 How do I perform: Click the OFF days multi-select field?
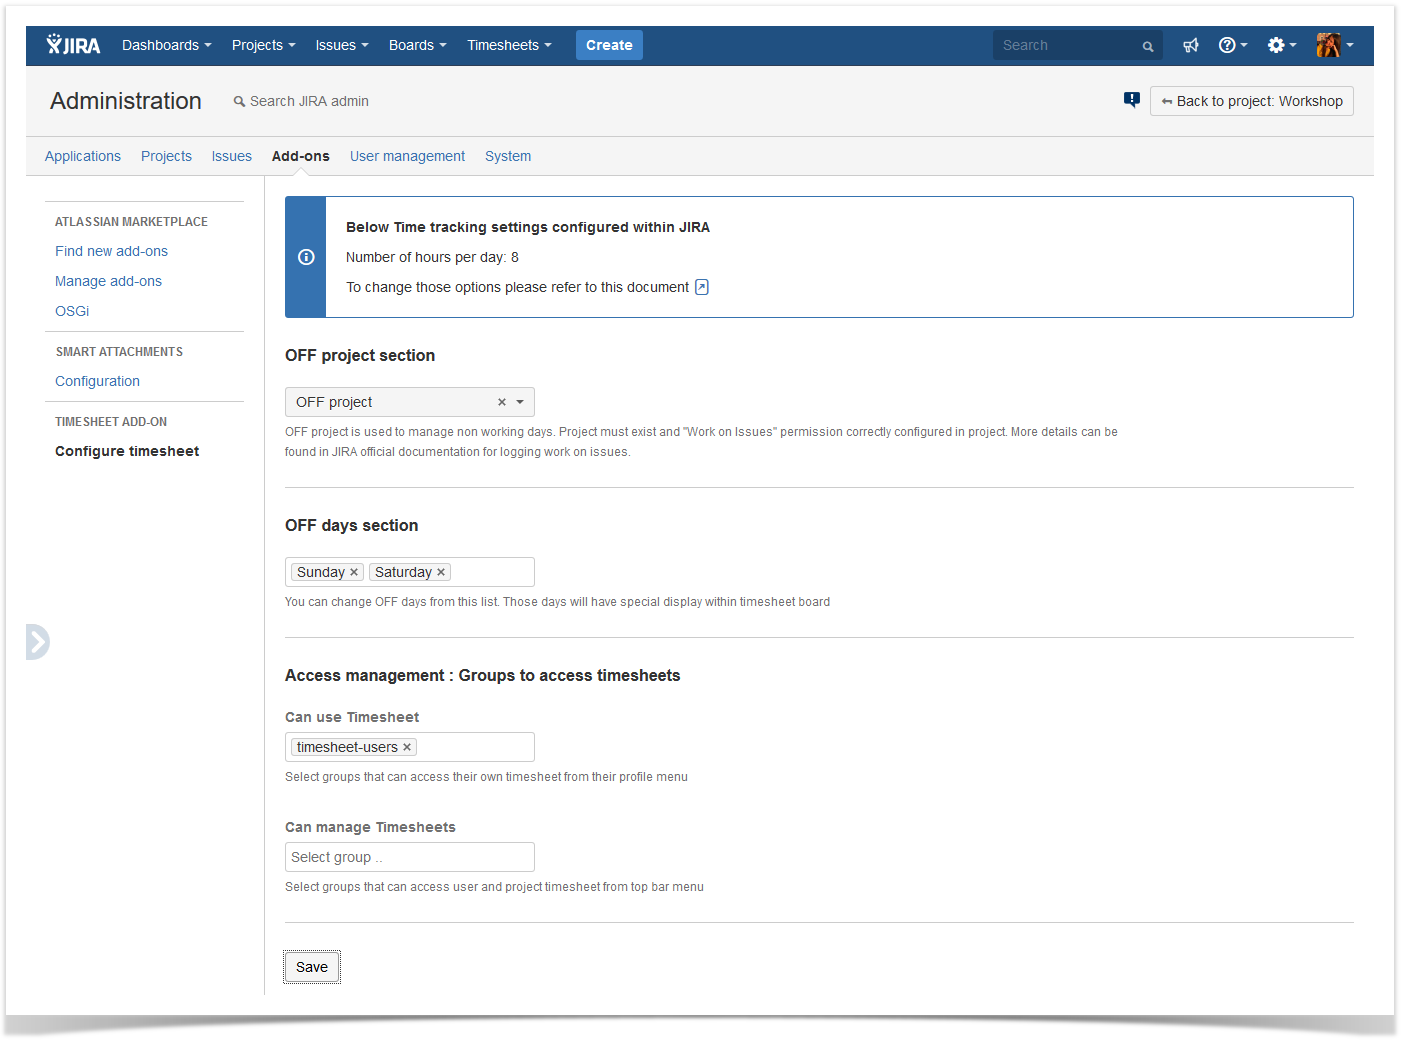[410, 572]
